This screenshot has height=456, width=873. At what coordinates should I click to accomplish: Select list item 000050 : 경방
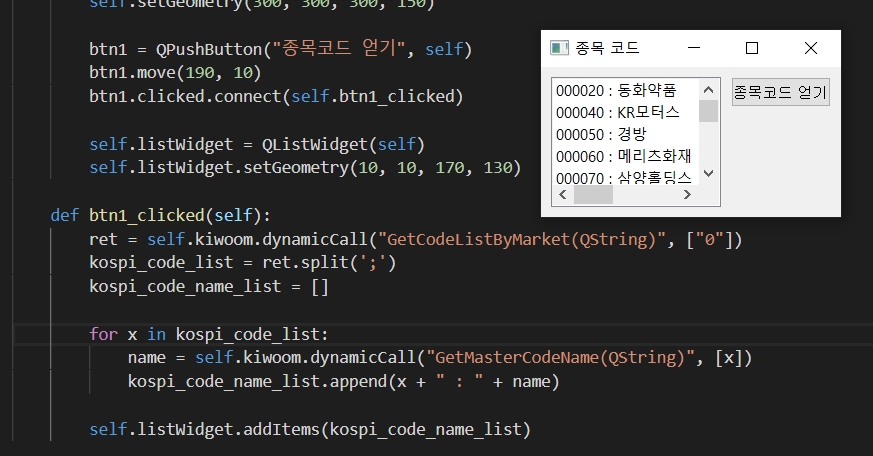tap(625, 134)
